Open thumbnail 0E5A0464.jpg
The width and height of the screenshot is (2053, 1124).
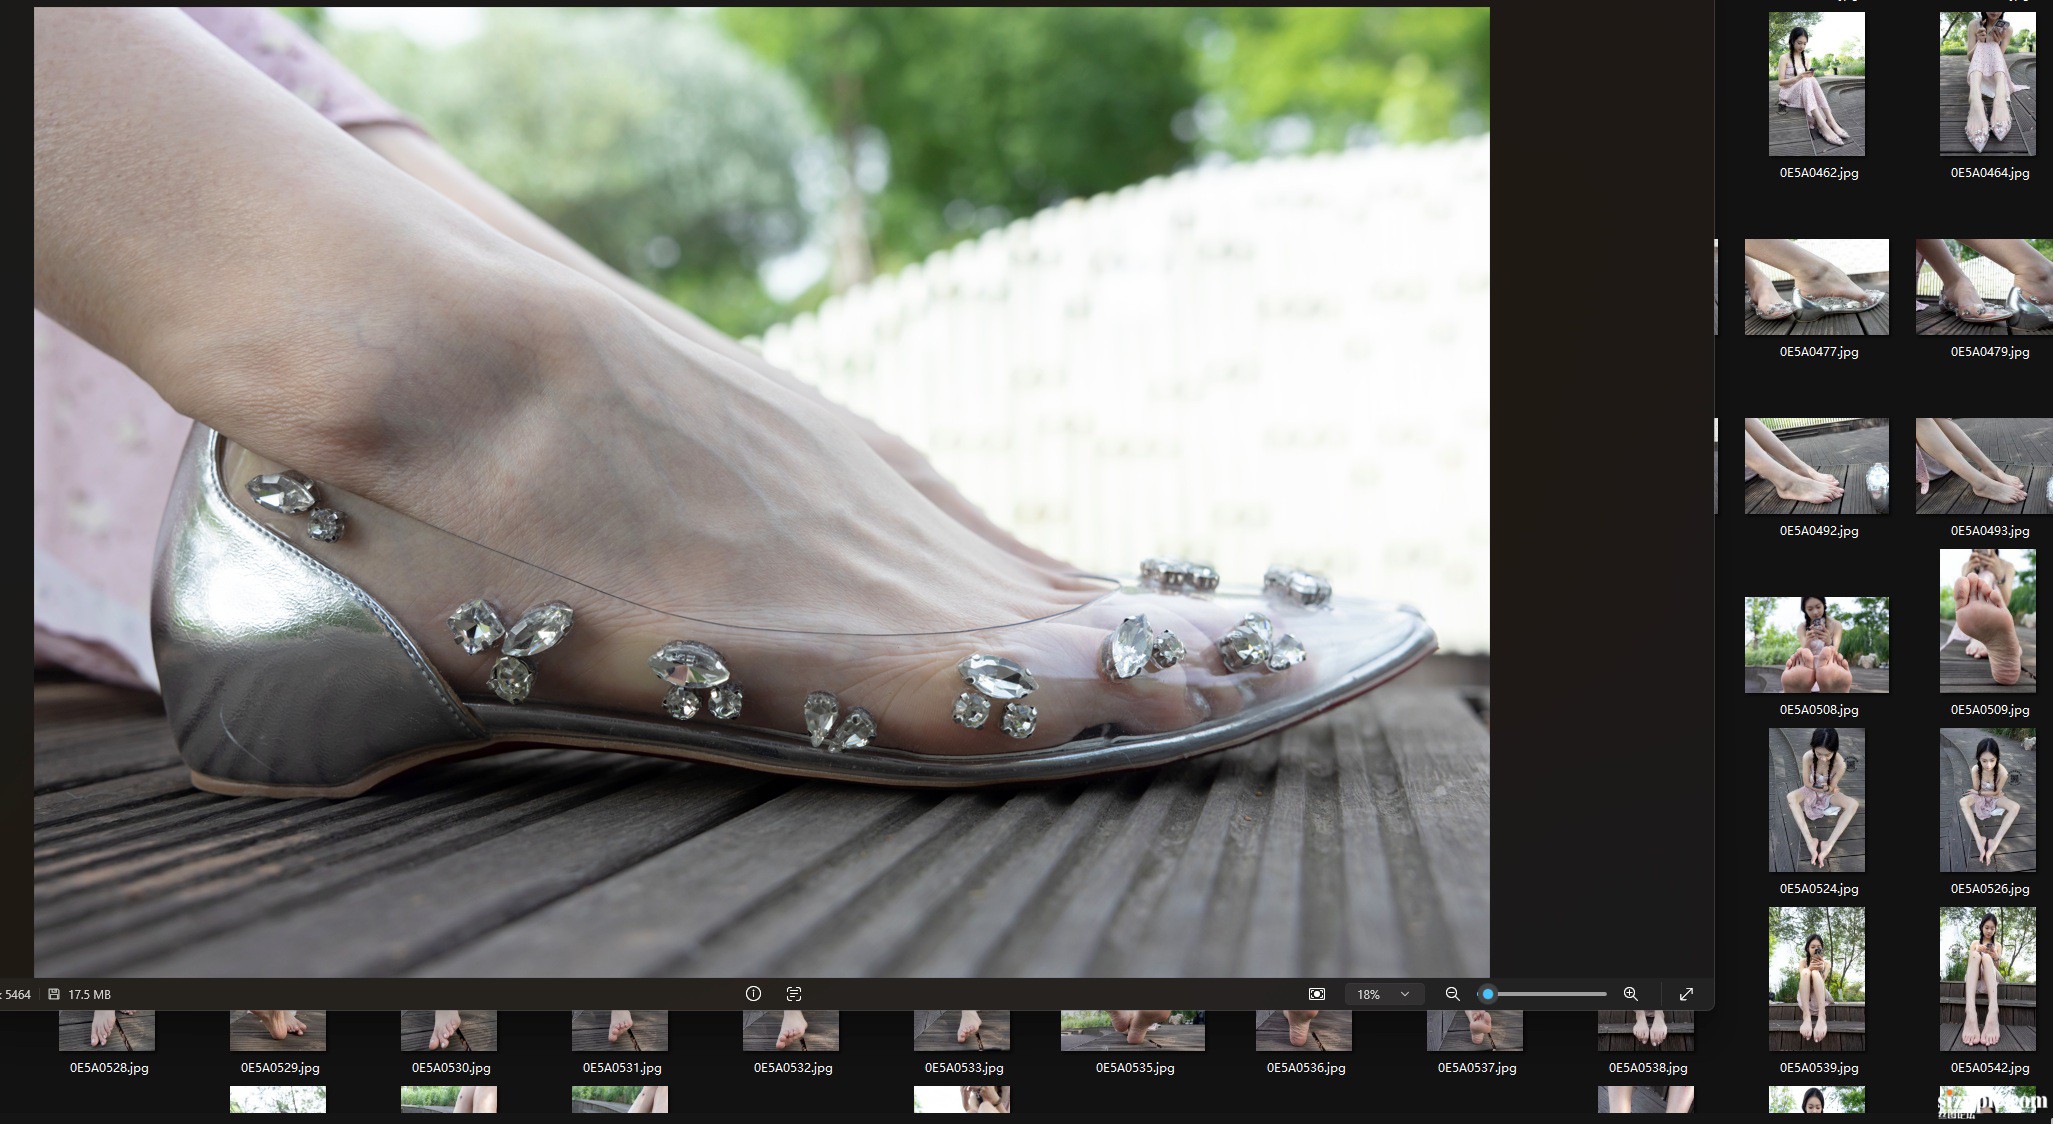tap(1988, 84)
